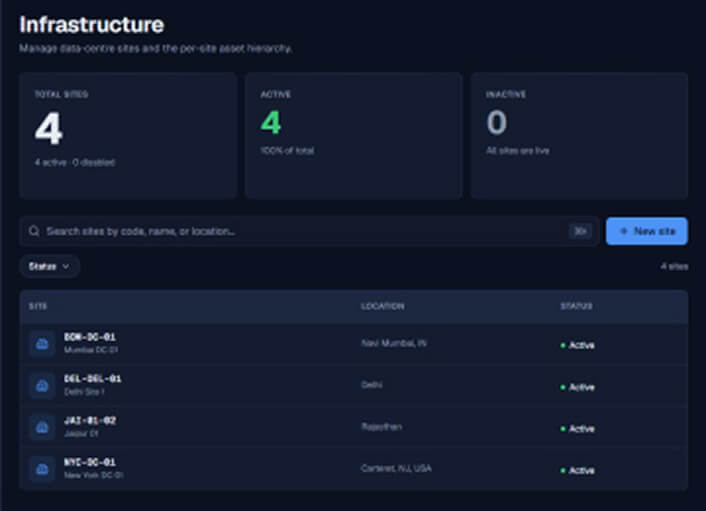Click the Carteret, NJ, USA location cell
This screenshot has width=706, height=511.
click(396, 468)
